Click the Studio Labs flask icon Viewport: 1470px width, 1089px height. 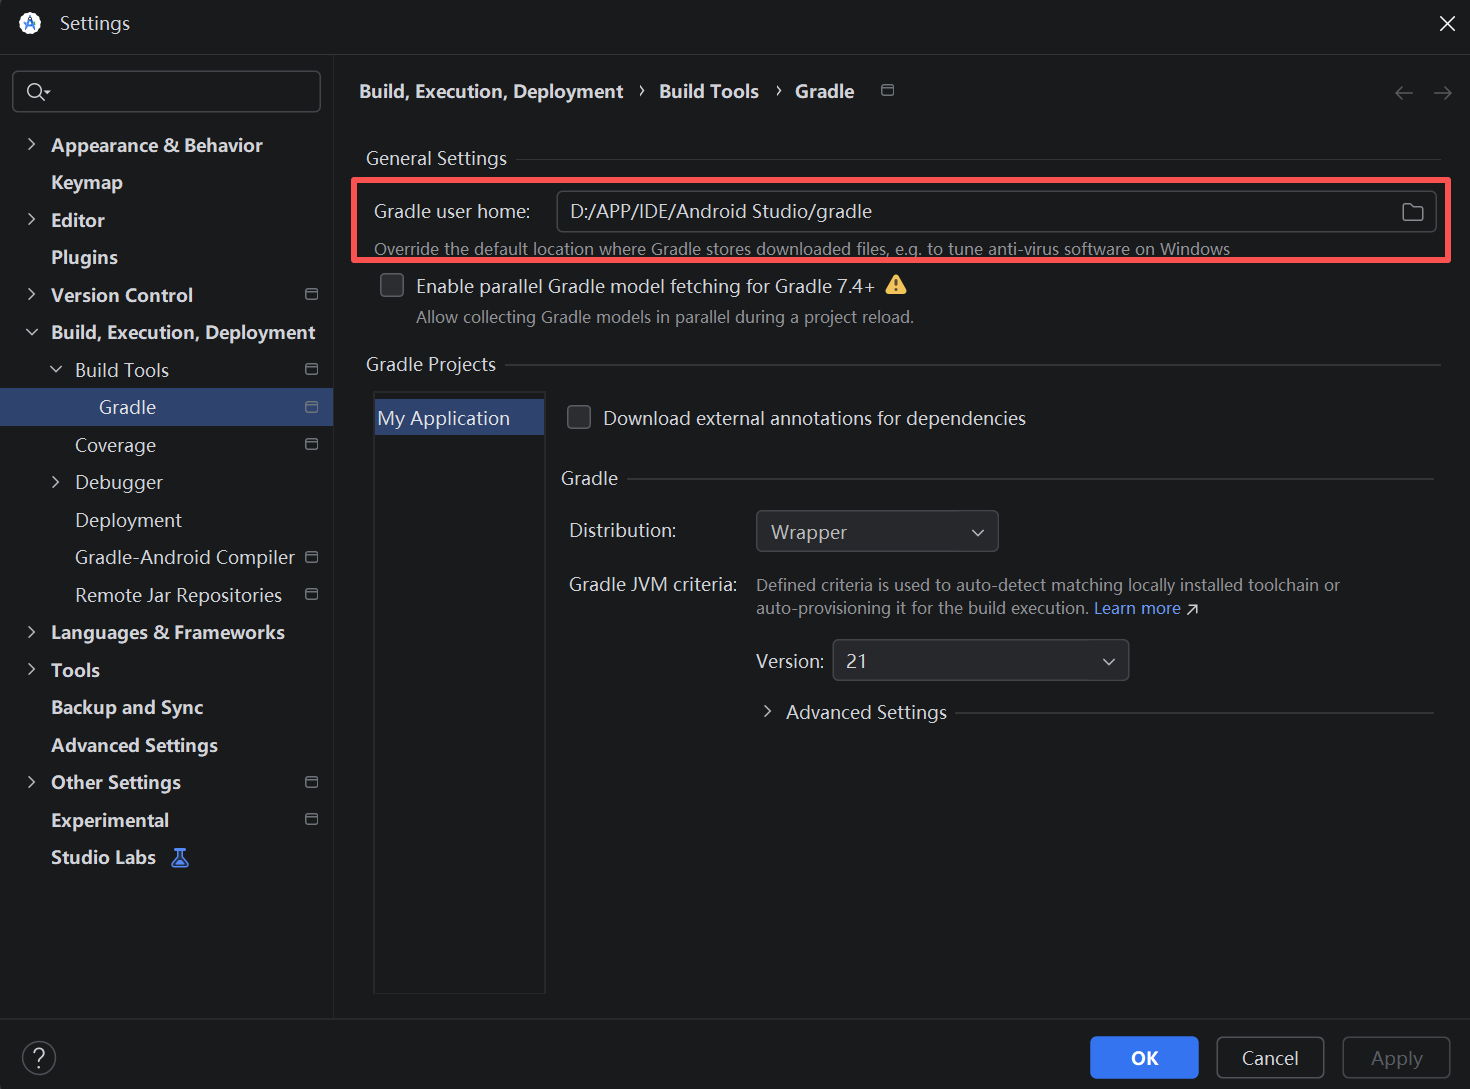click(180, 857)
